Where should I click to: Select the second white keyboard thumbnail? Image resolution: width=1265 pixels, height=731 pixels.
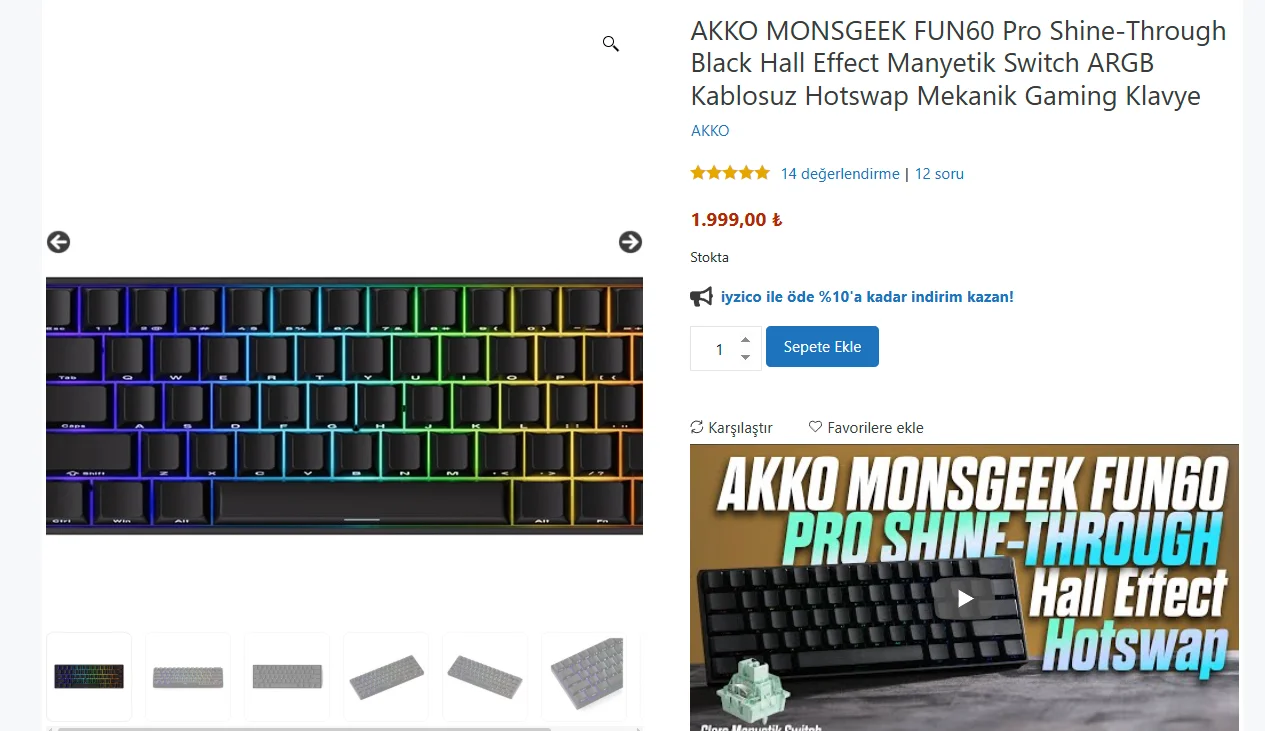tap(188, 677)
